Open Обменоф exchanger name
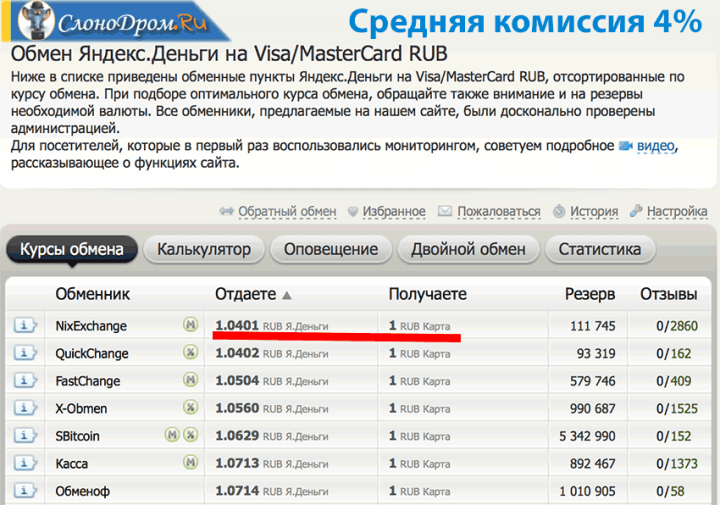The image size is (720, 505). pos(83,491)
